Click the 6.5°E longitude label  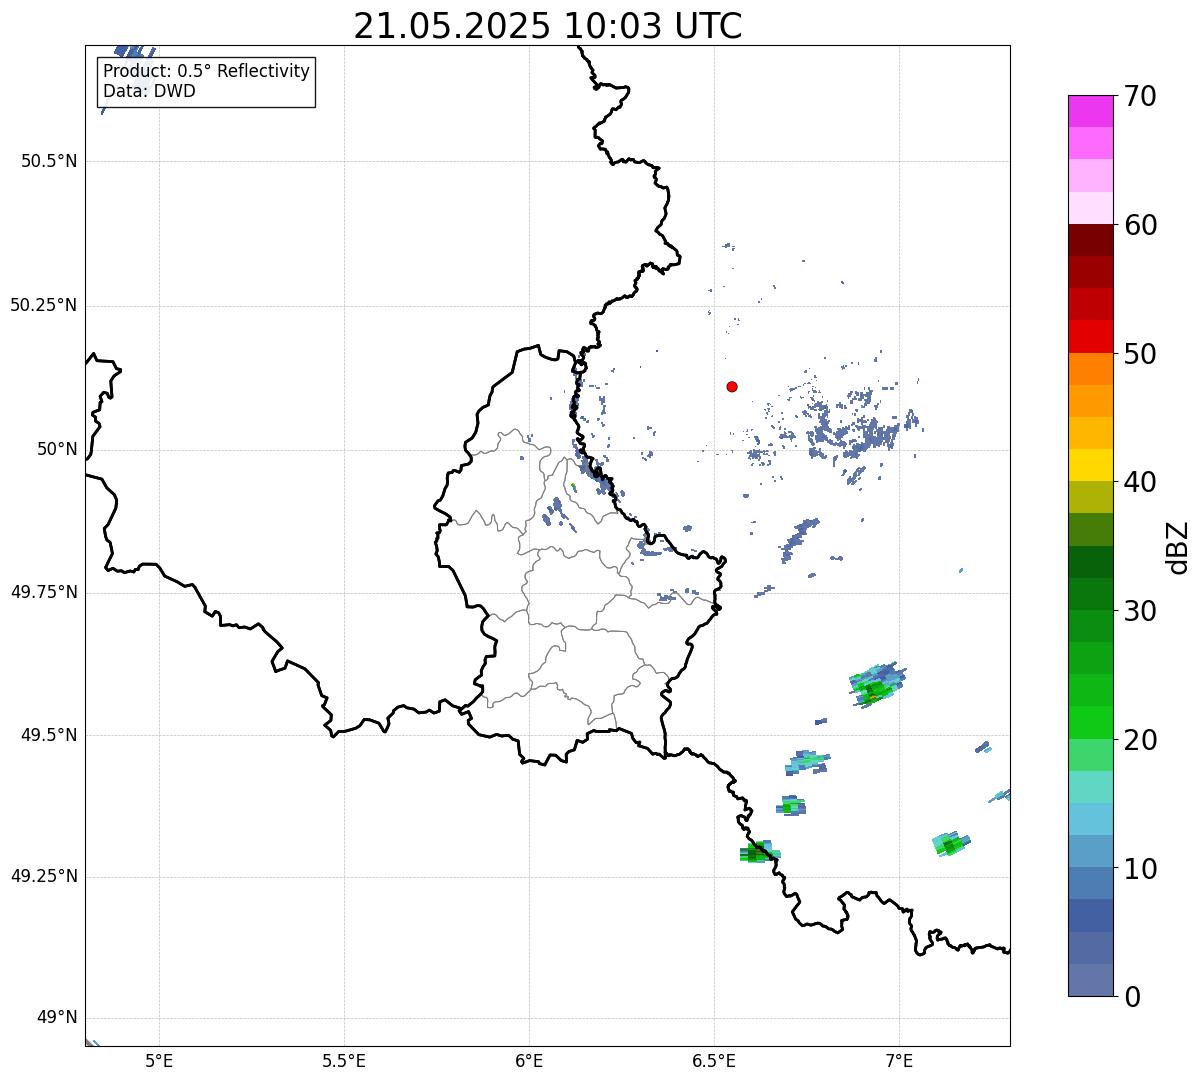click(714, 1060)
